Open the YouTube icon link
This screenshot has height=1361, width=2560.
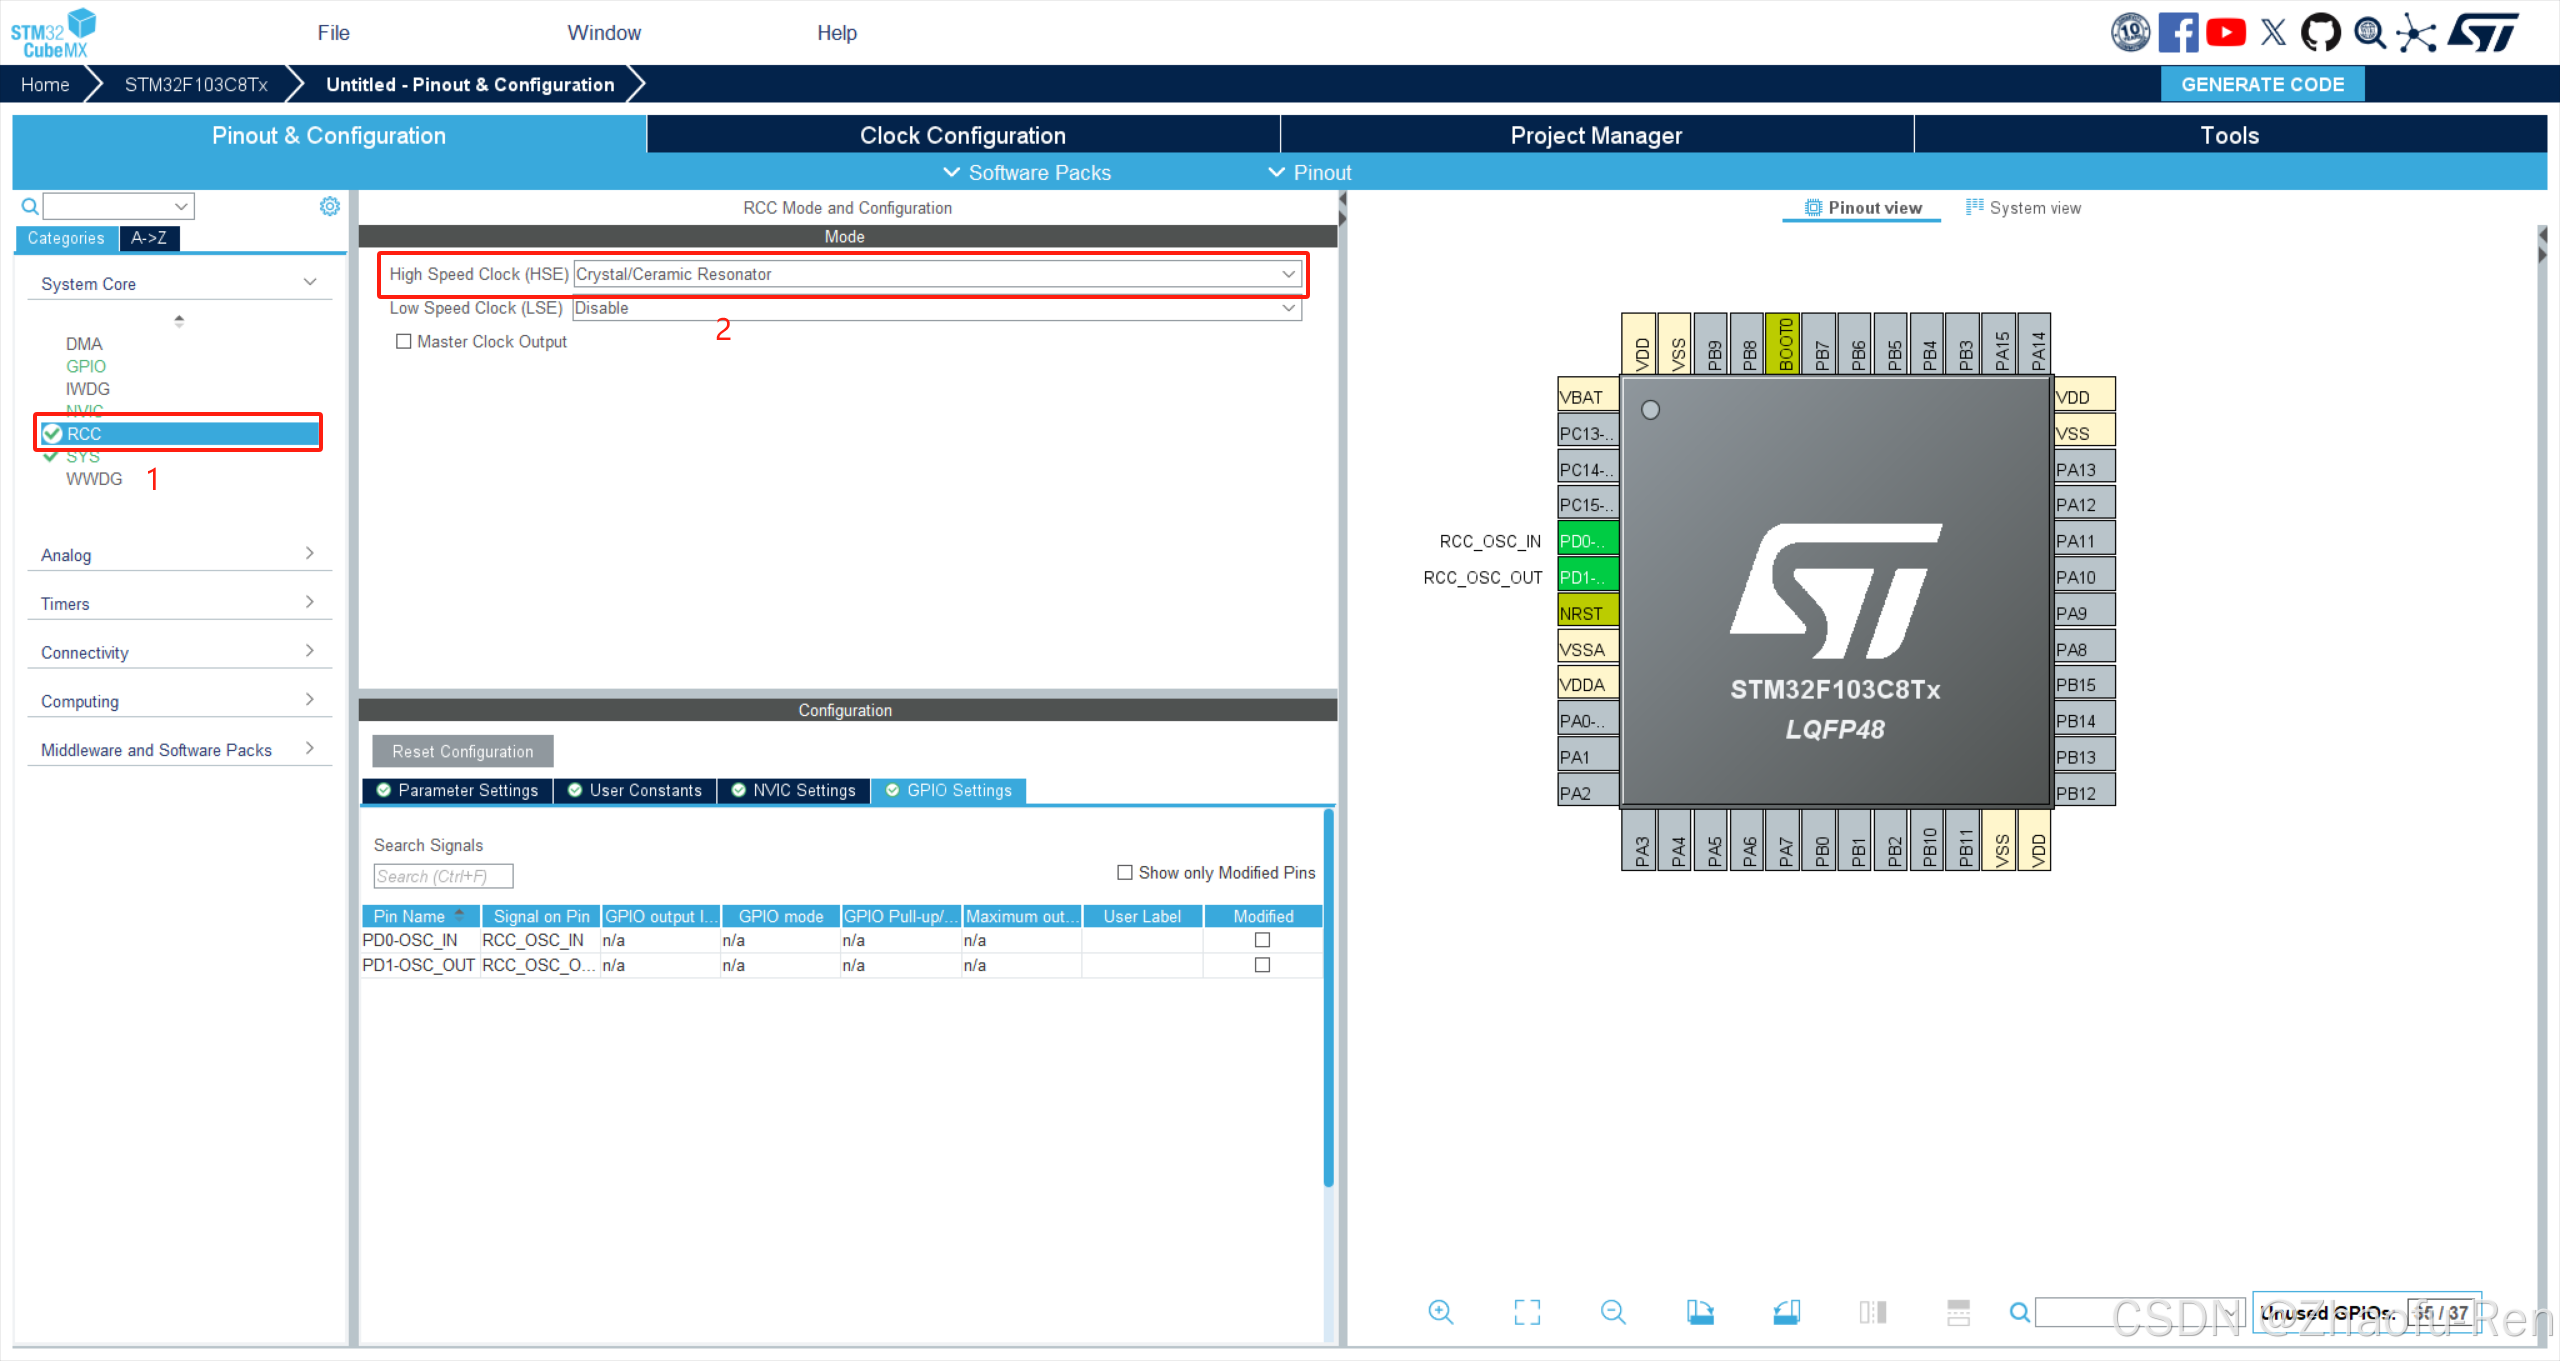click(2225, 32)
